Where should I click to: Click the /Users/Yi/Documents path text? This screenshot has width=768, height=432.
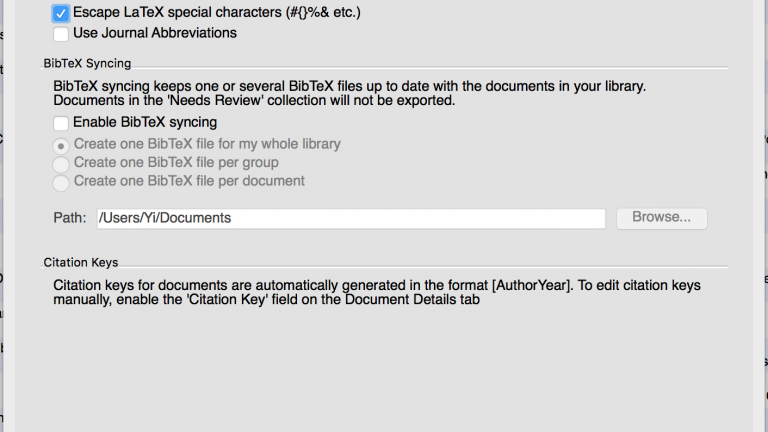pyautogui.click(x=165, y=218)
